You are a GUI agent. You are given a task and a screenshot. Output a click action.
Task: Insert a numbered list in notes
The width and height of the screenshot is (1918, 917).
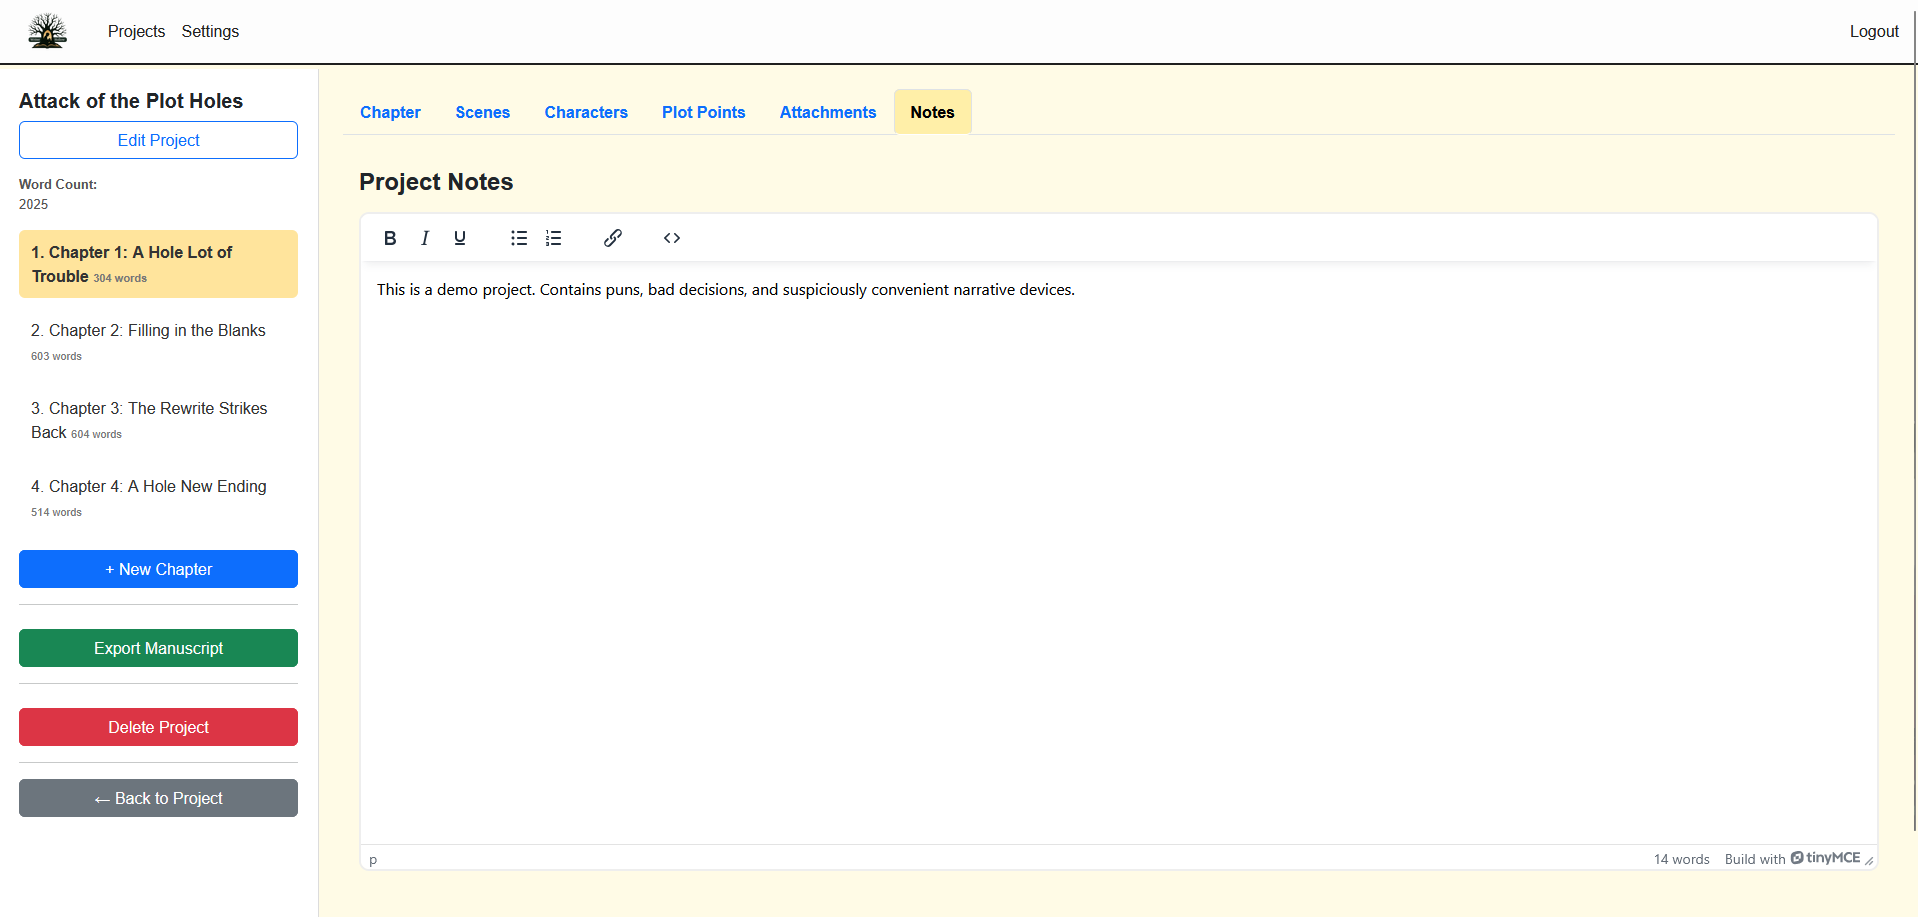553,238
